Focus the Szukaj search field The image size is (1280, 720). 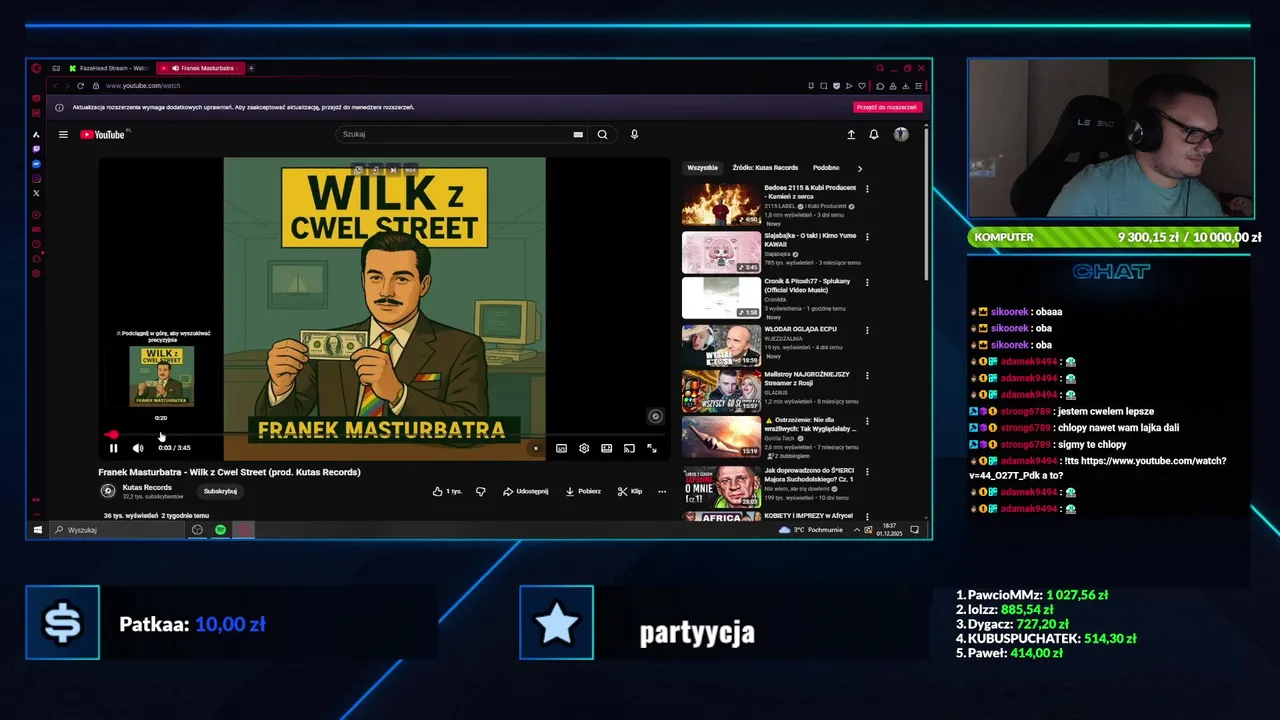point(452,134)
